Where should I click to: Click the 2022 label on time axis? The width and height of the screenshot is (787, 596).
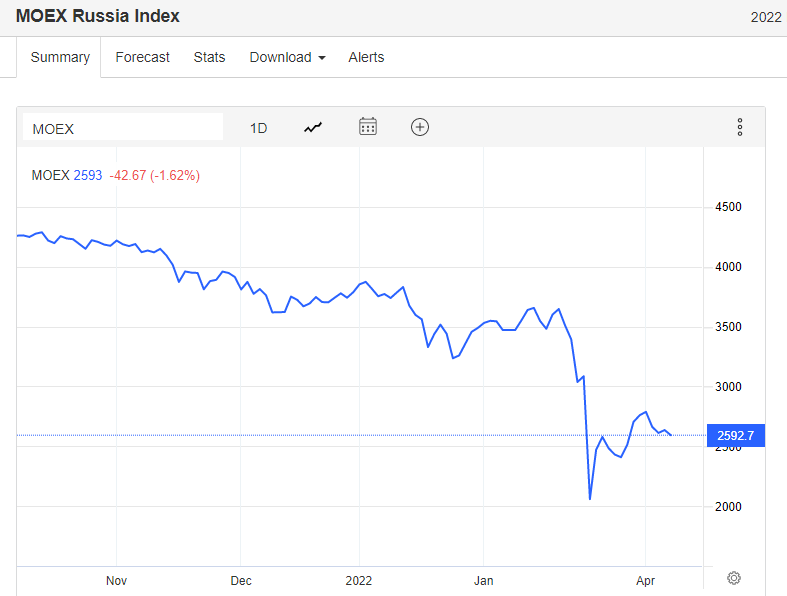358,580
